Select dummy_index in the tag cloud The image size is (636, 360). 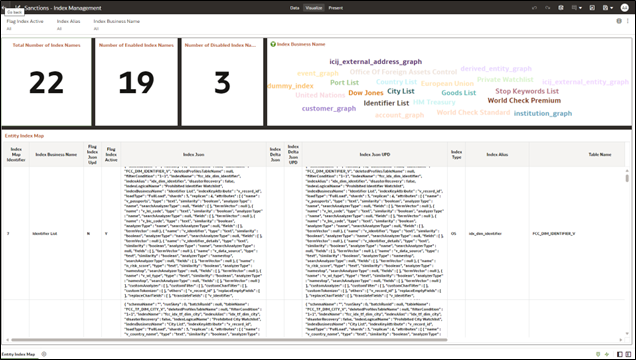[290, 86]
